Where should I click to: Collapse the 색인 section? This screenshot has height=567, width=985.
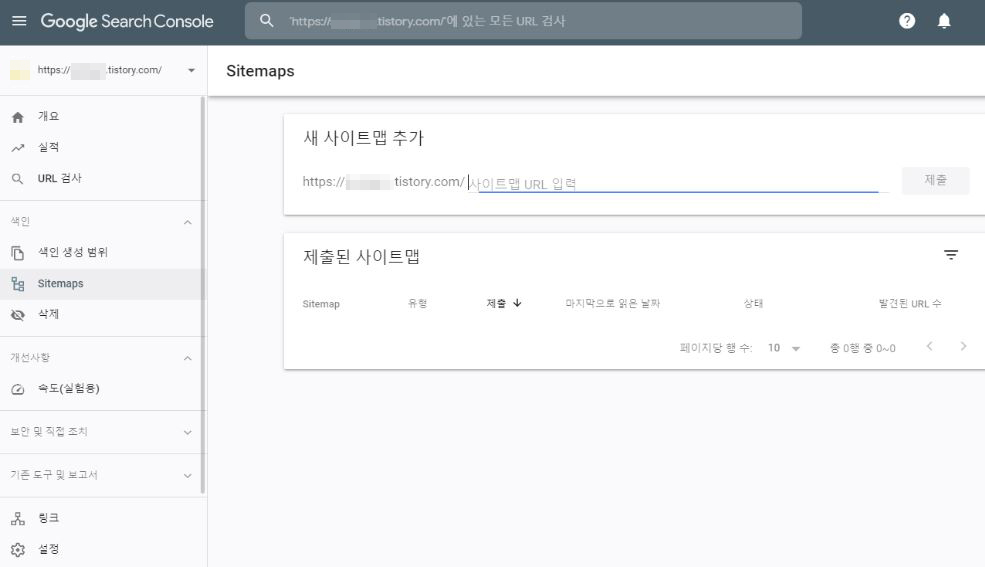pos(187,222)
